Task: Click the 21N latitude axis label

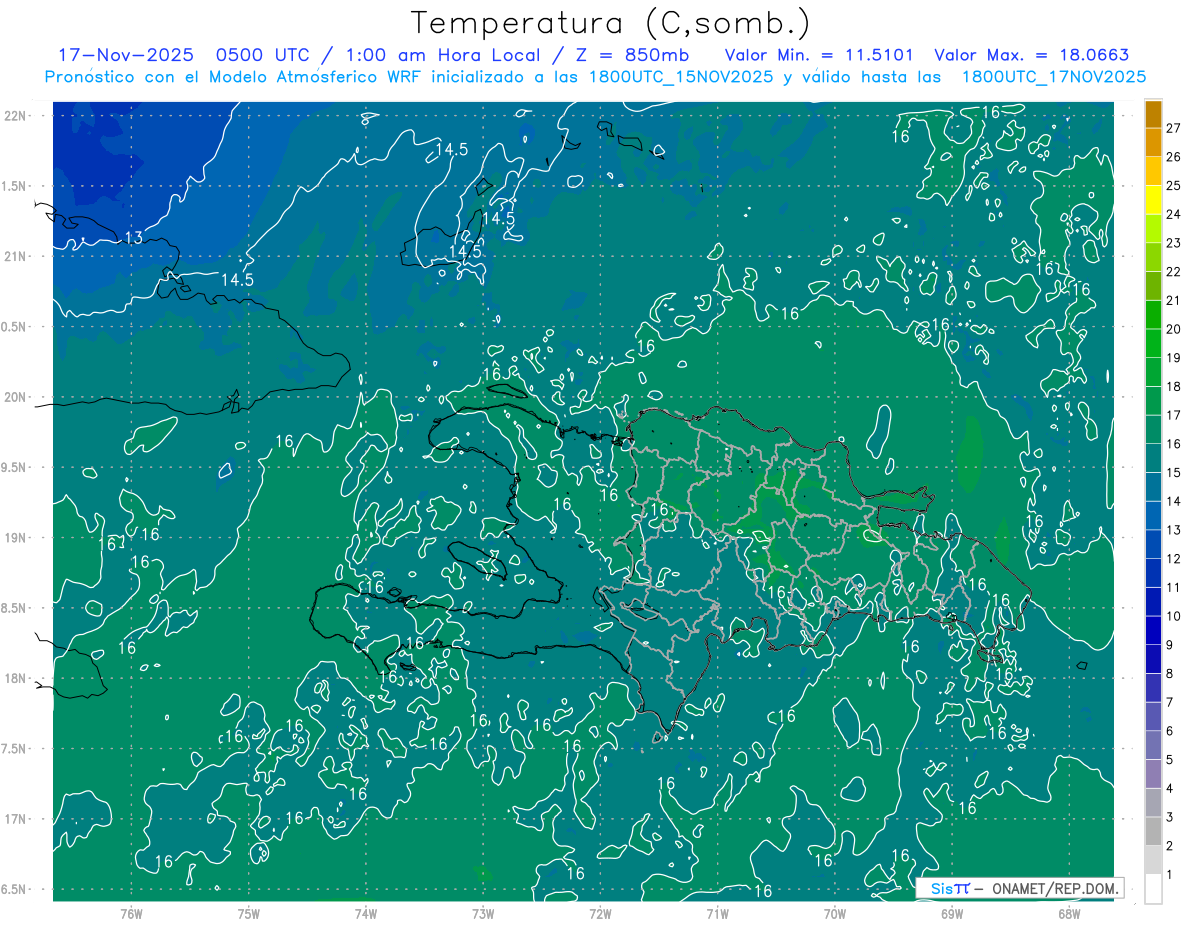Action: tap(14, 256)
